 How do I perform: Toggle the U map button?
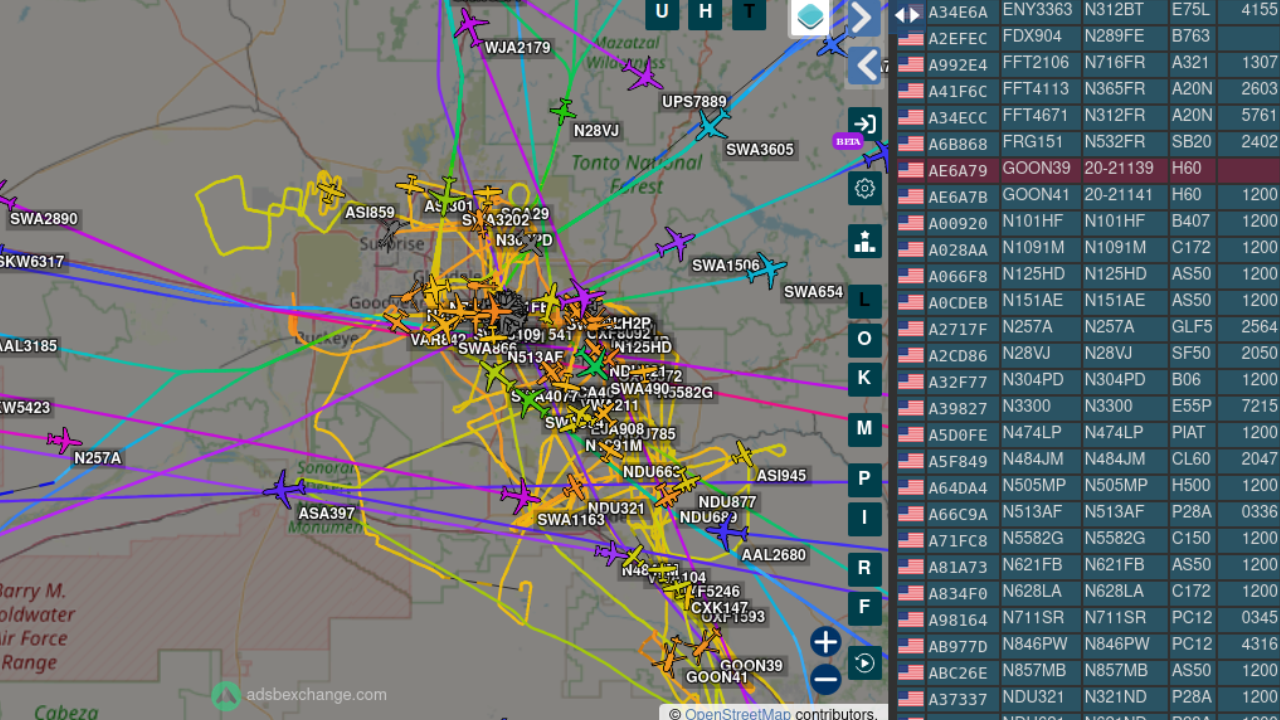pos(662,12)
